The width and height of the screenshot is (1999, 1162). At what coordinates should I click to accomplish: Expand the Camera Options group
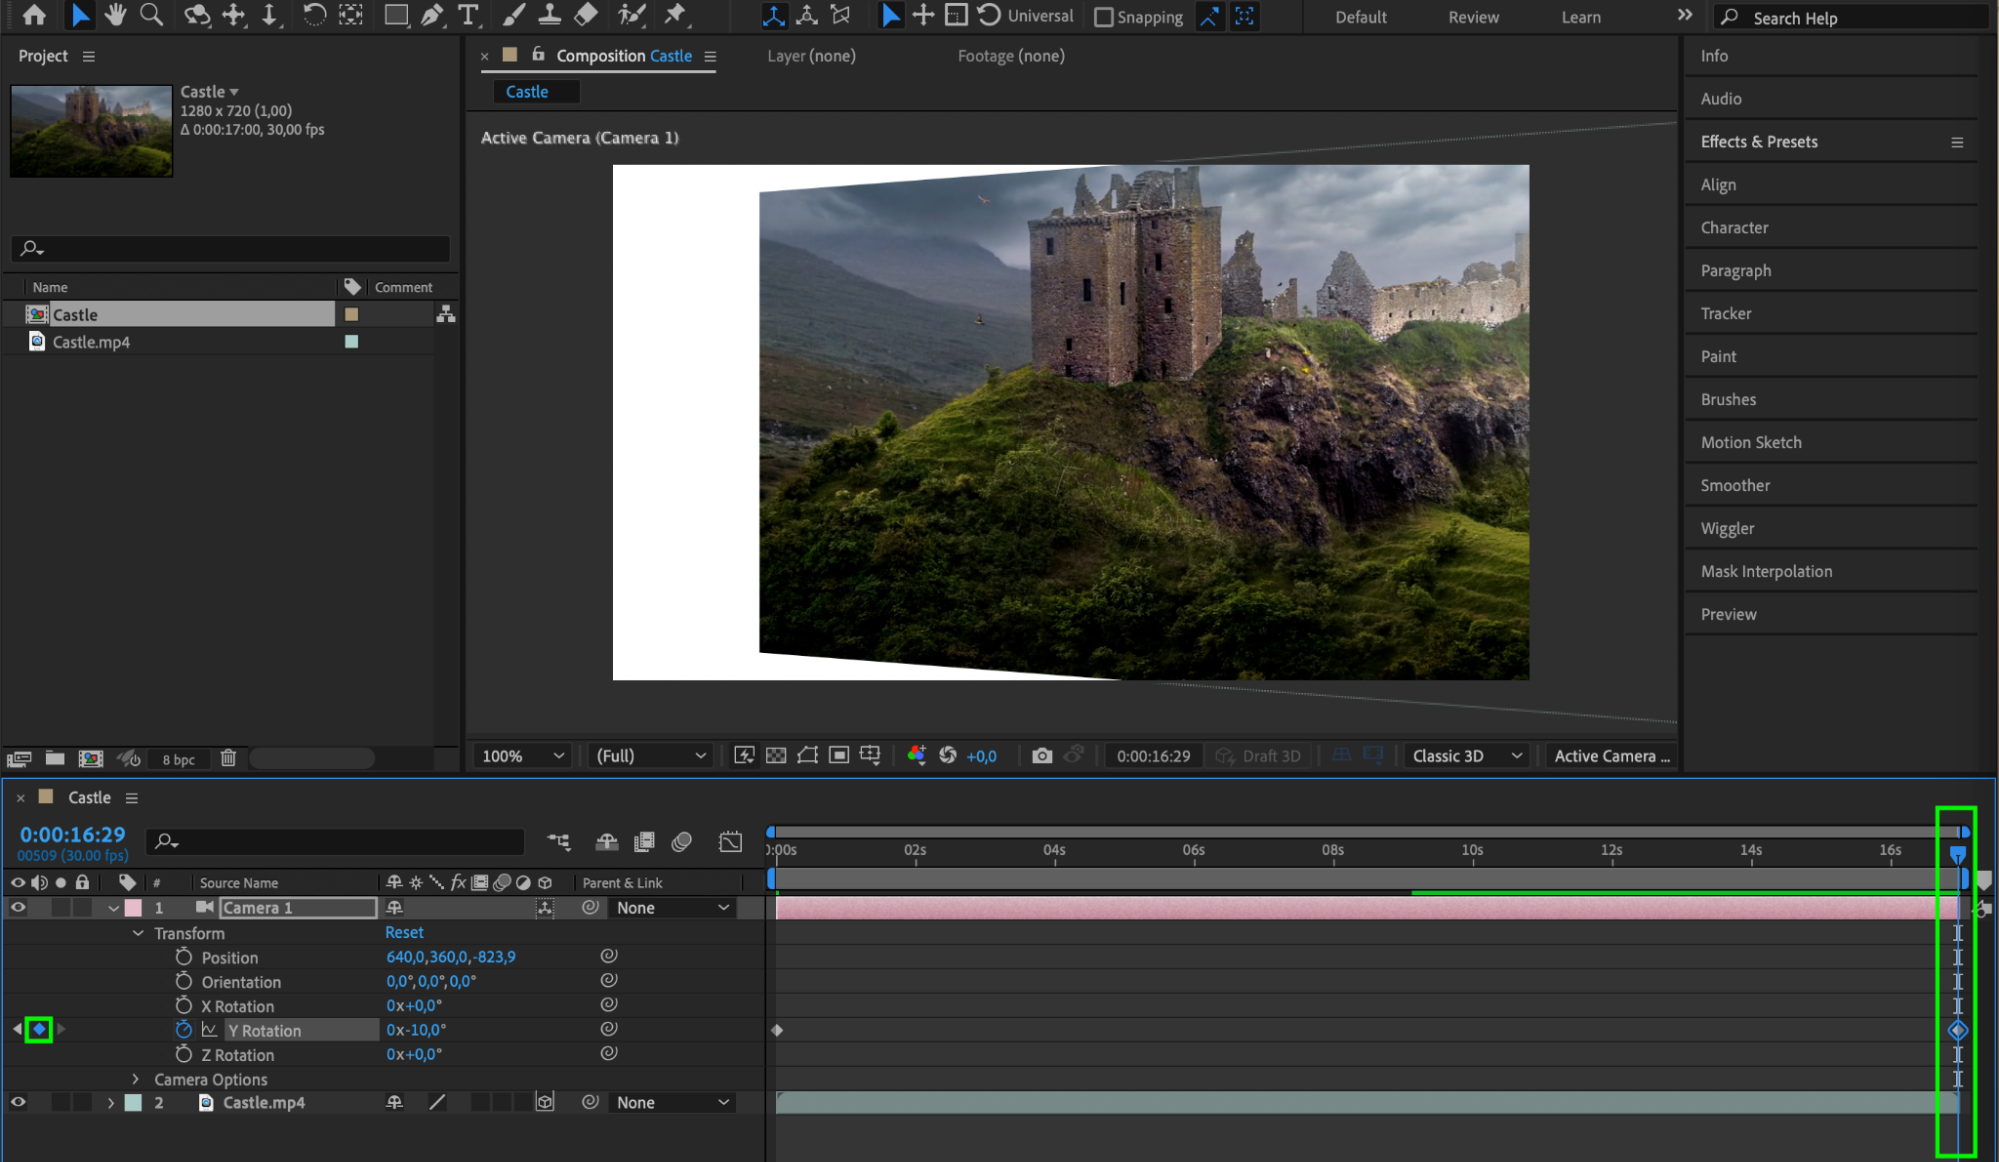(x=136, y=1079)
